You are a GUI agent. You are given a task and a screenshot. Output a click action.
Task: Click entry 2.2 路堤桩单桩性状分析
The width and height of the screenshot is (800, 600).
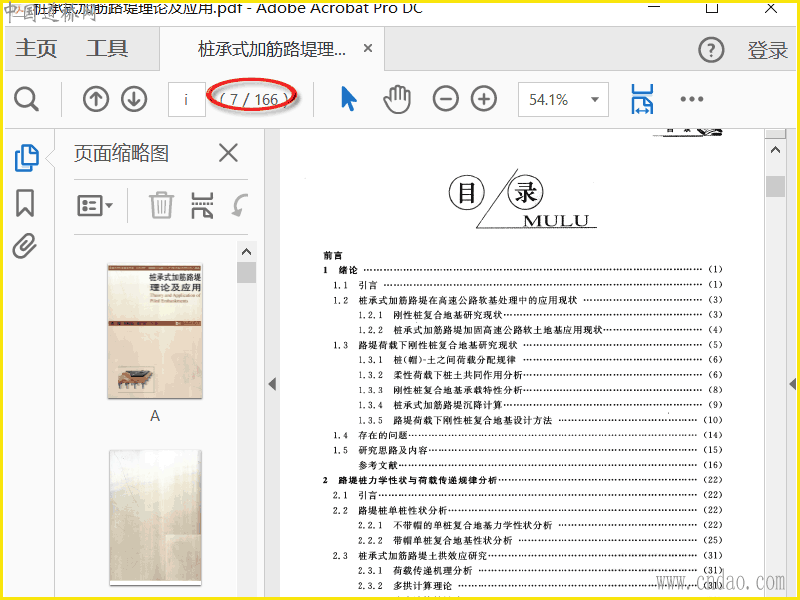pos(528,510)
